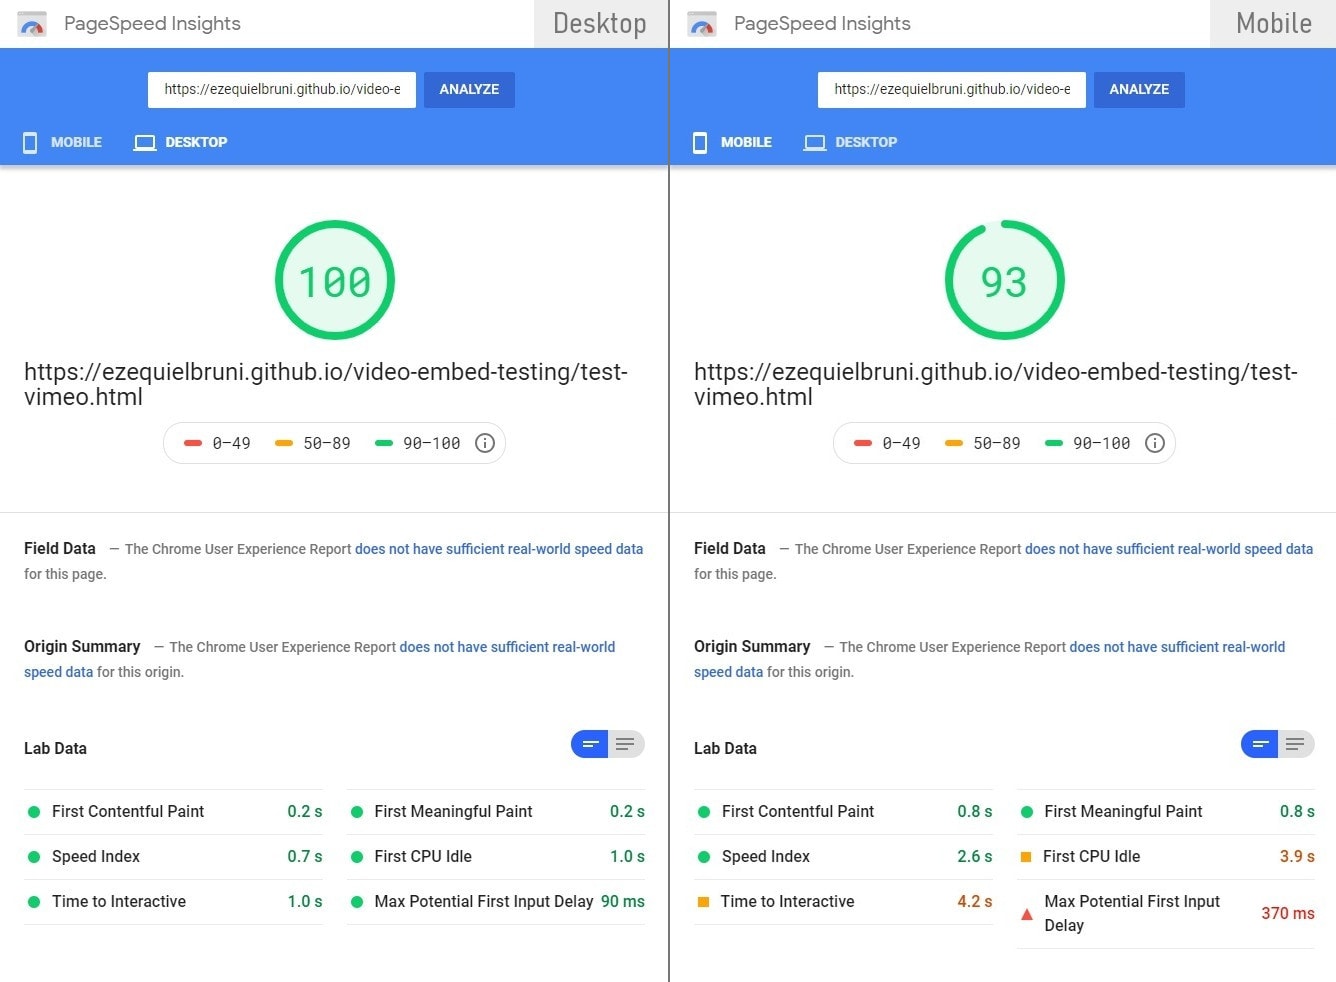Click green 90–100 legend marker in Mobile panel
The width and height of the screenshot is (1336, 982).
[1054, 443]
